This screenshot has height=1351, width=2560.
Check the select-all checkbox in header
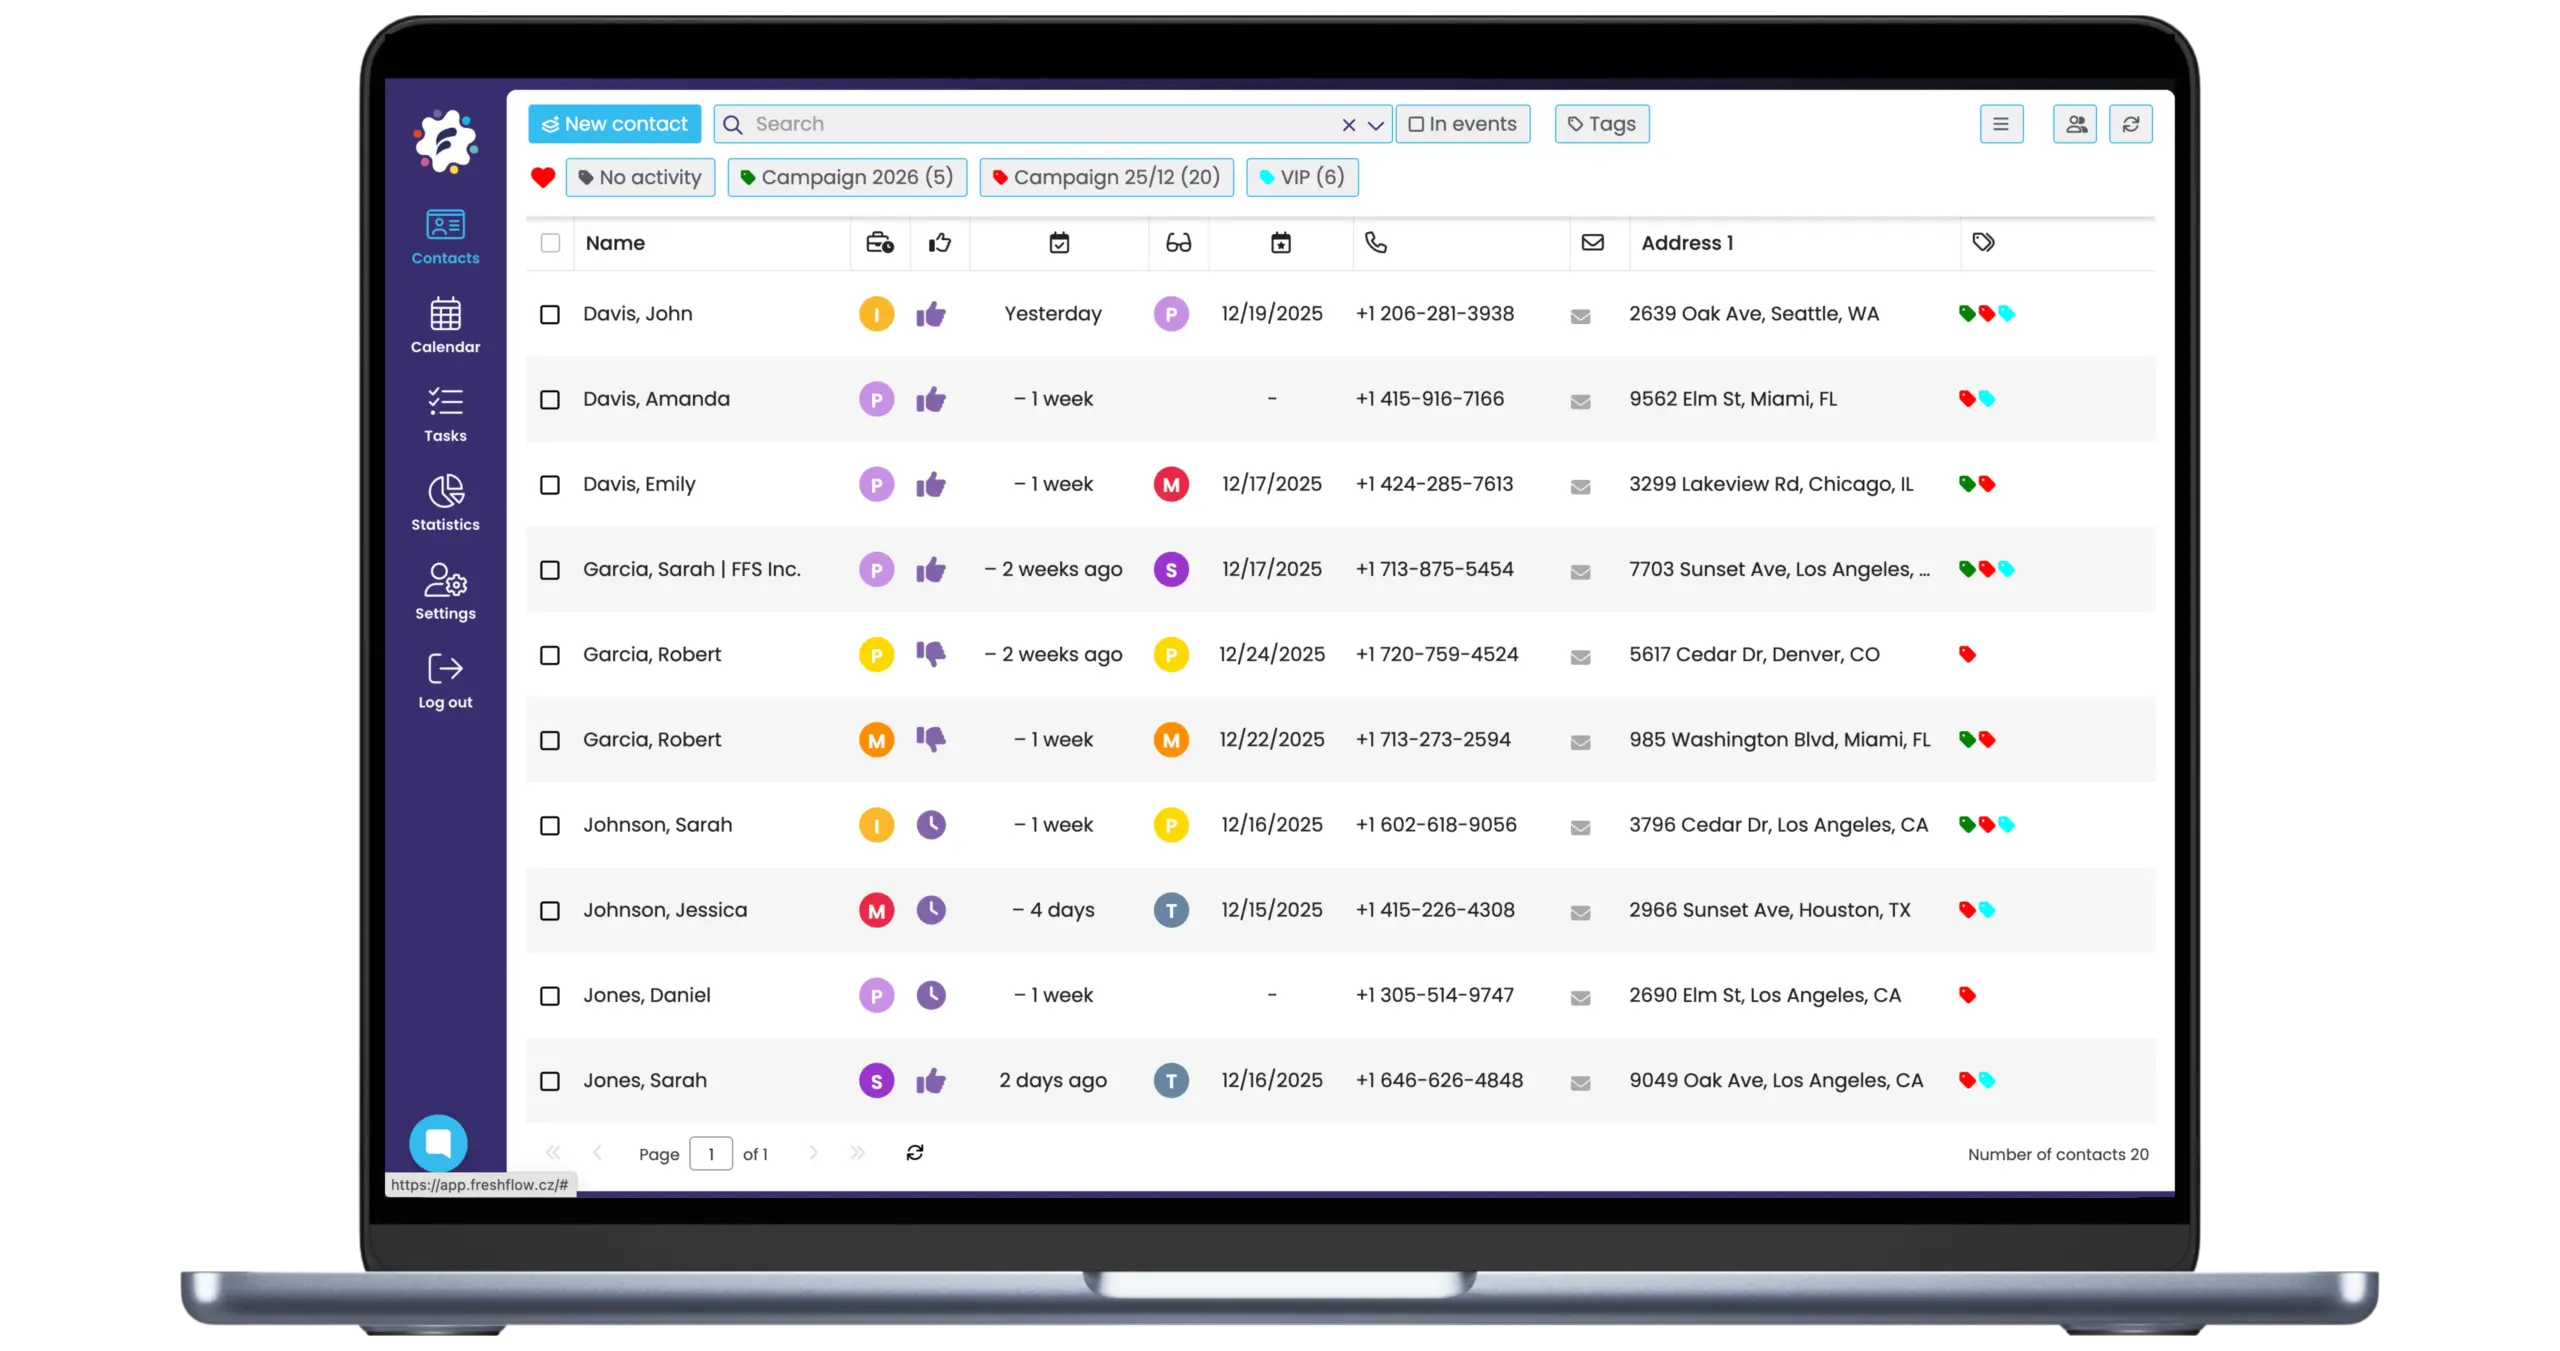(x=550, y=243)
